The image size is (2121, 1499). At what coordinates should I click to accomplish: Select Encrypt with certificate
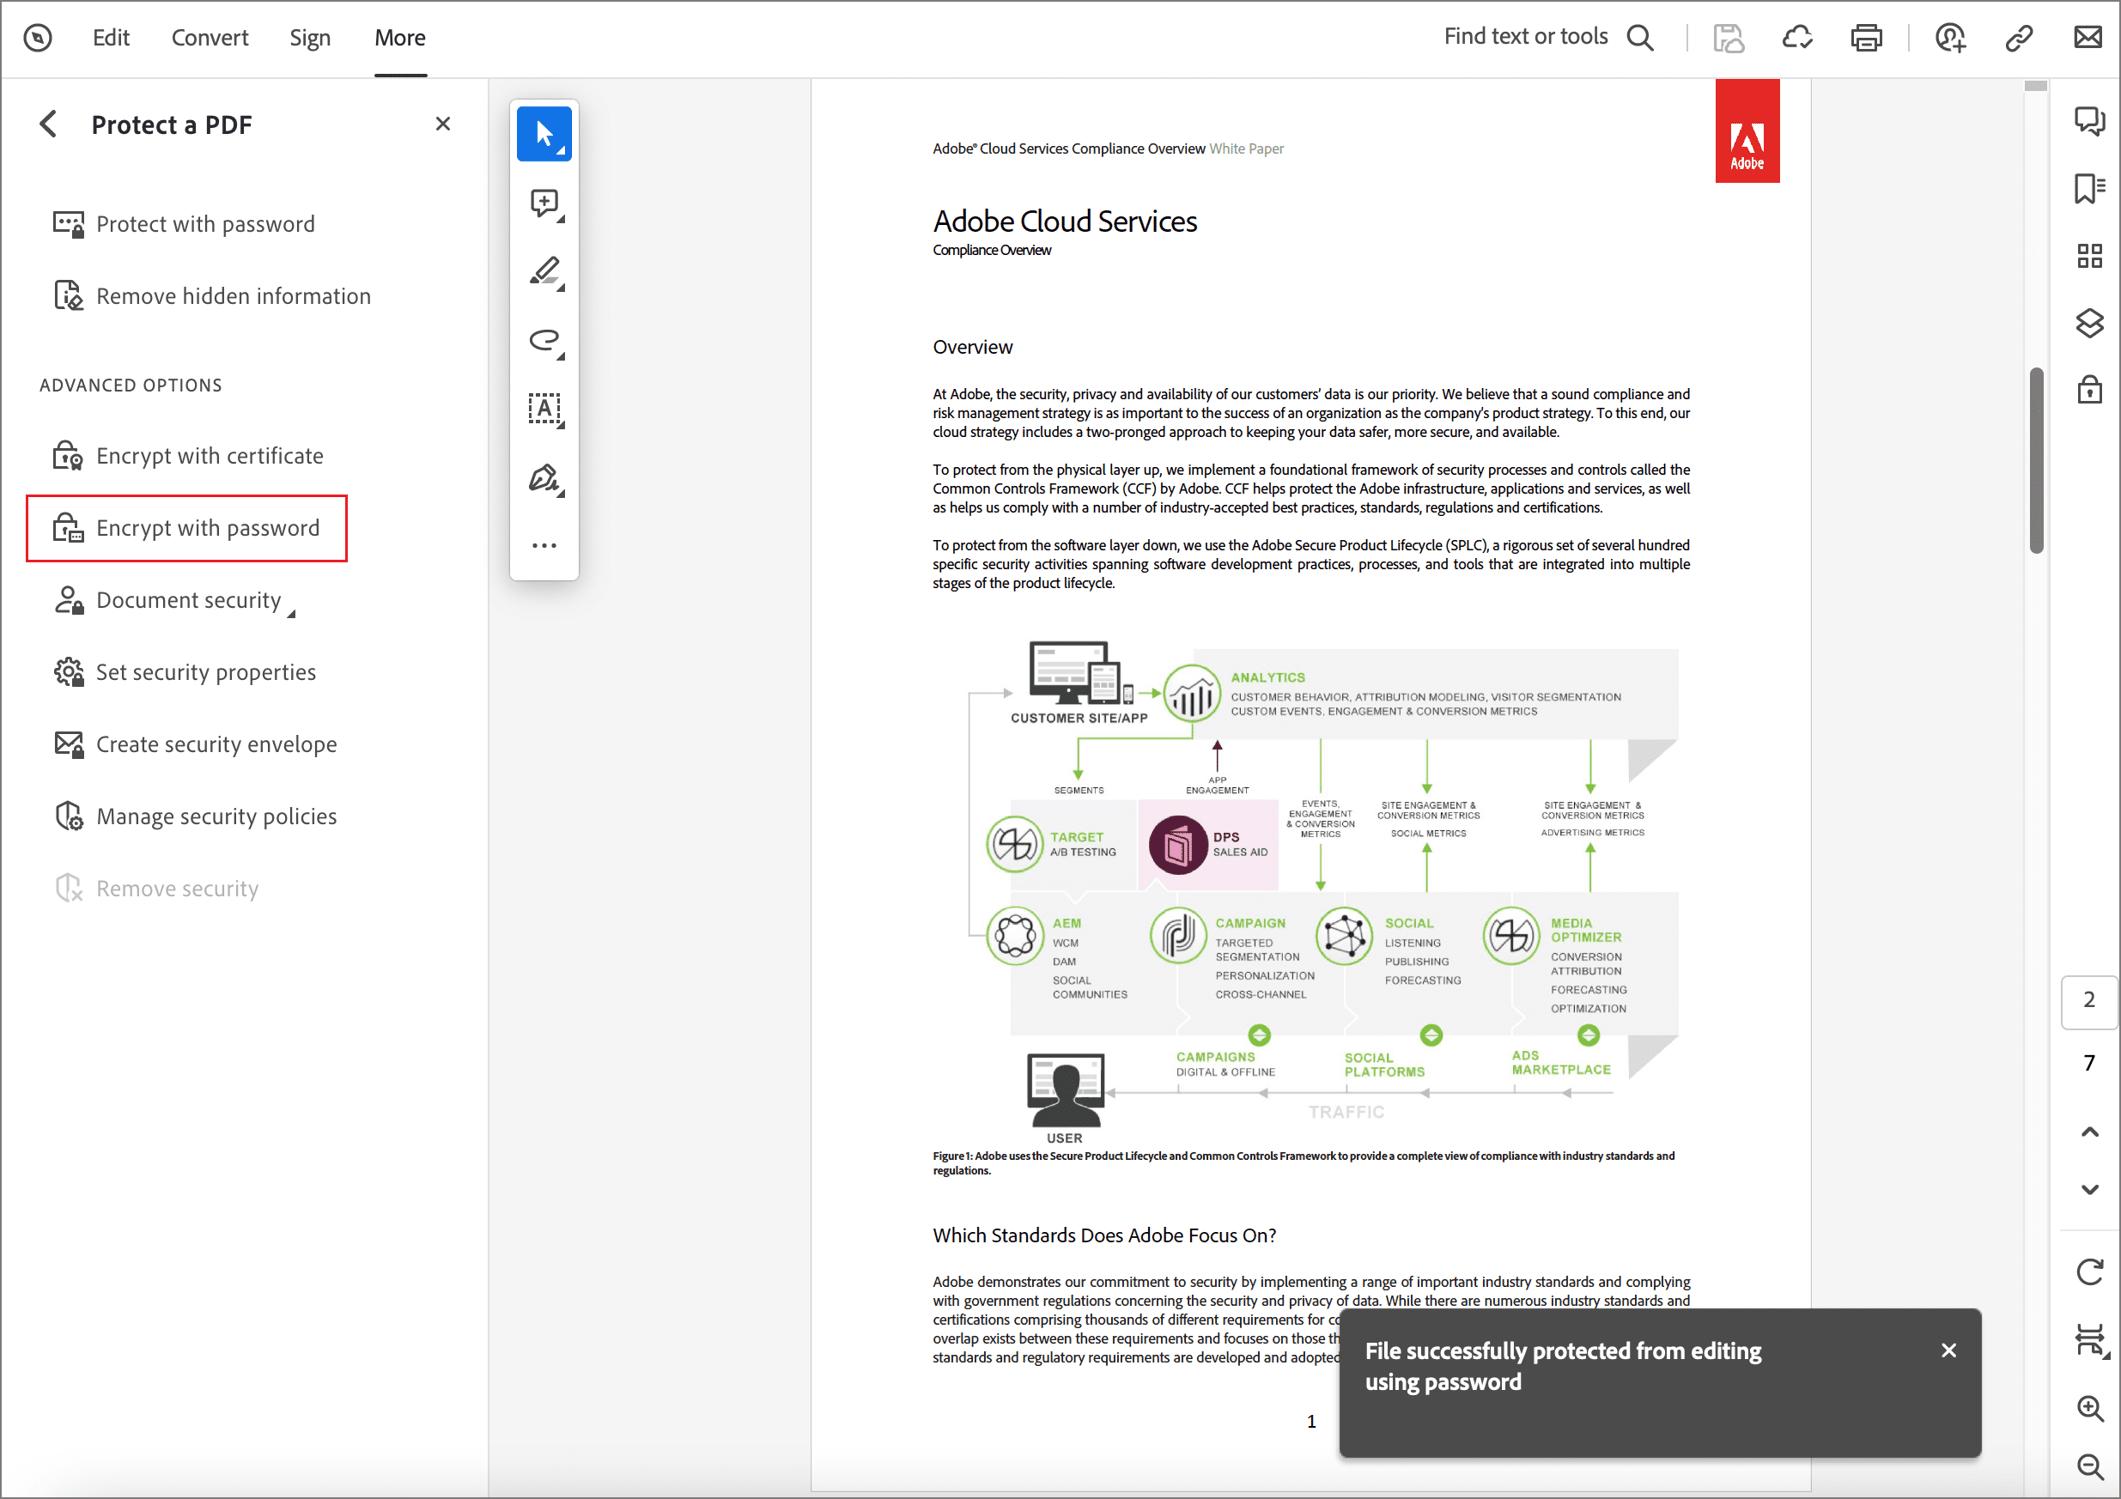209,455
